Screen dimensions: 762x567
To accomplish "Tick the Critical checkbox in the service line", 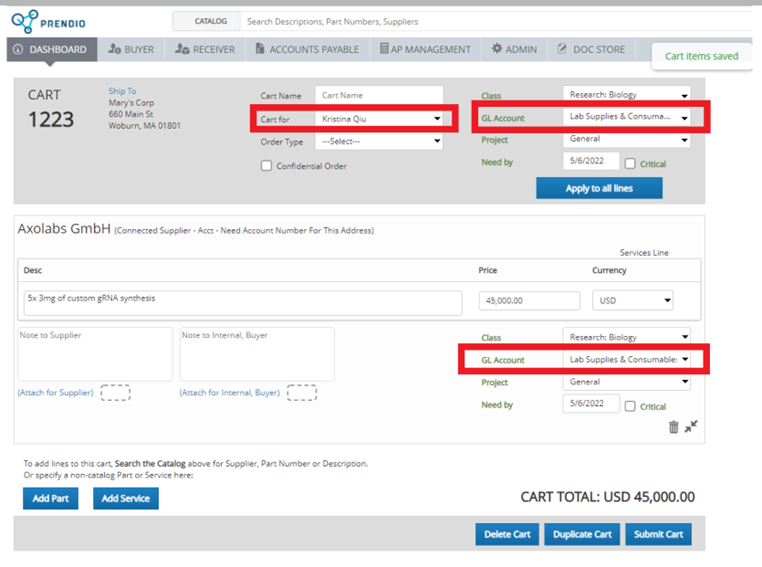I will click(630, 407).
